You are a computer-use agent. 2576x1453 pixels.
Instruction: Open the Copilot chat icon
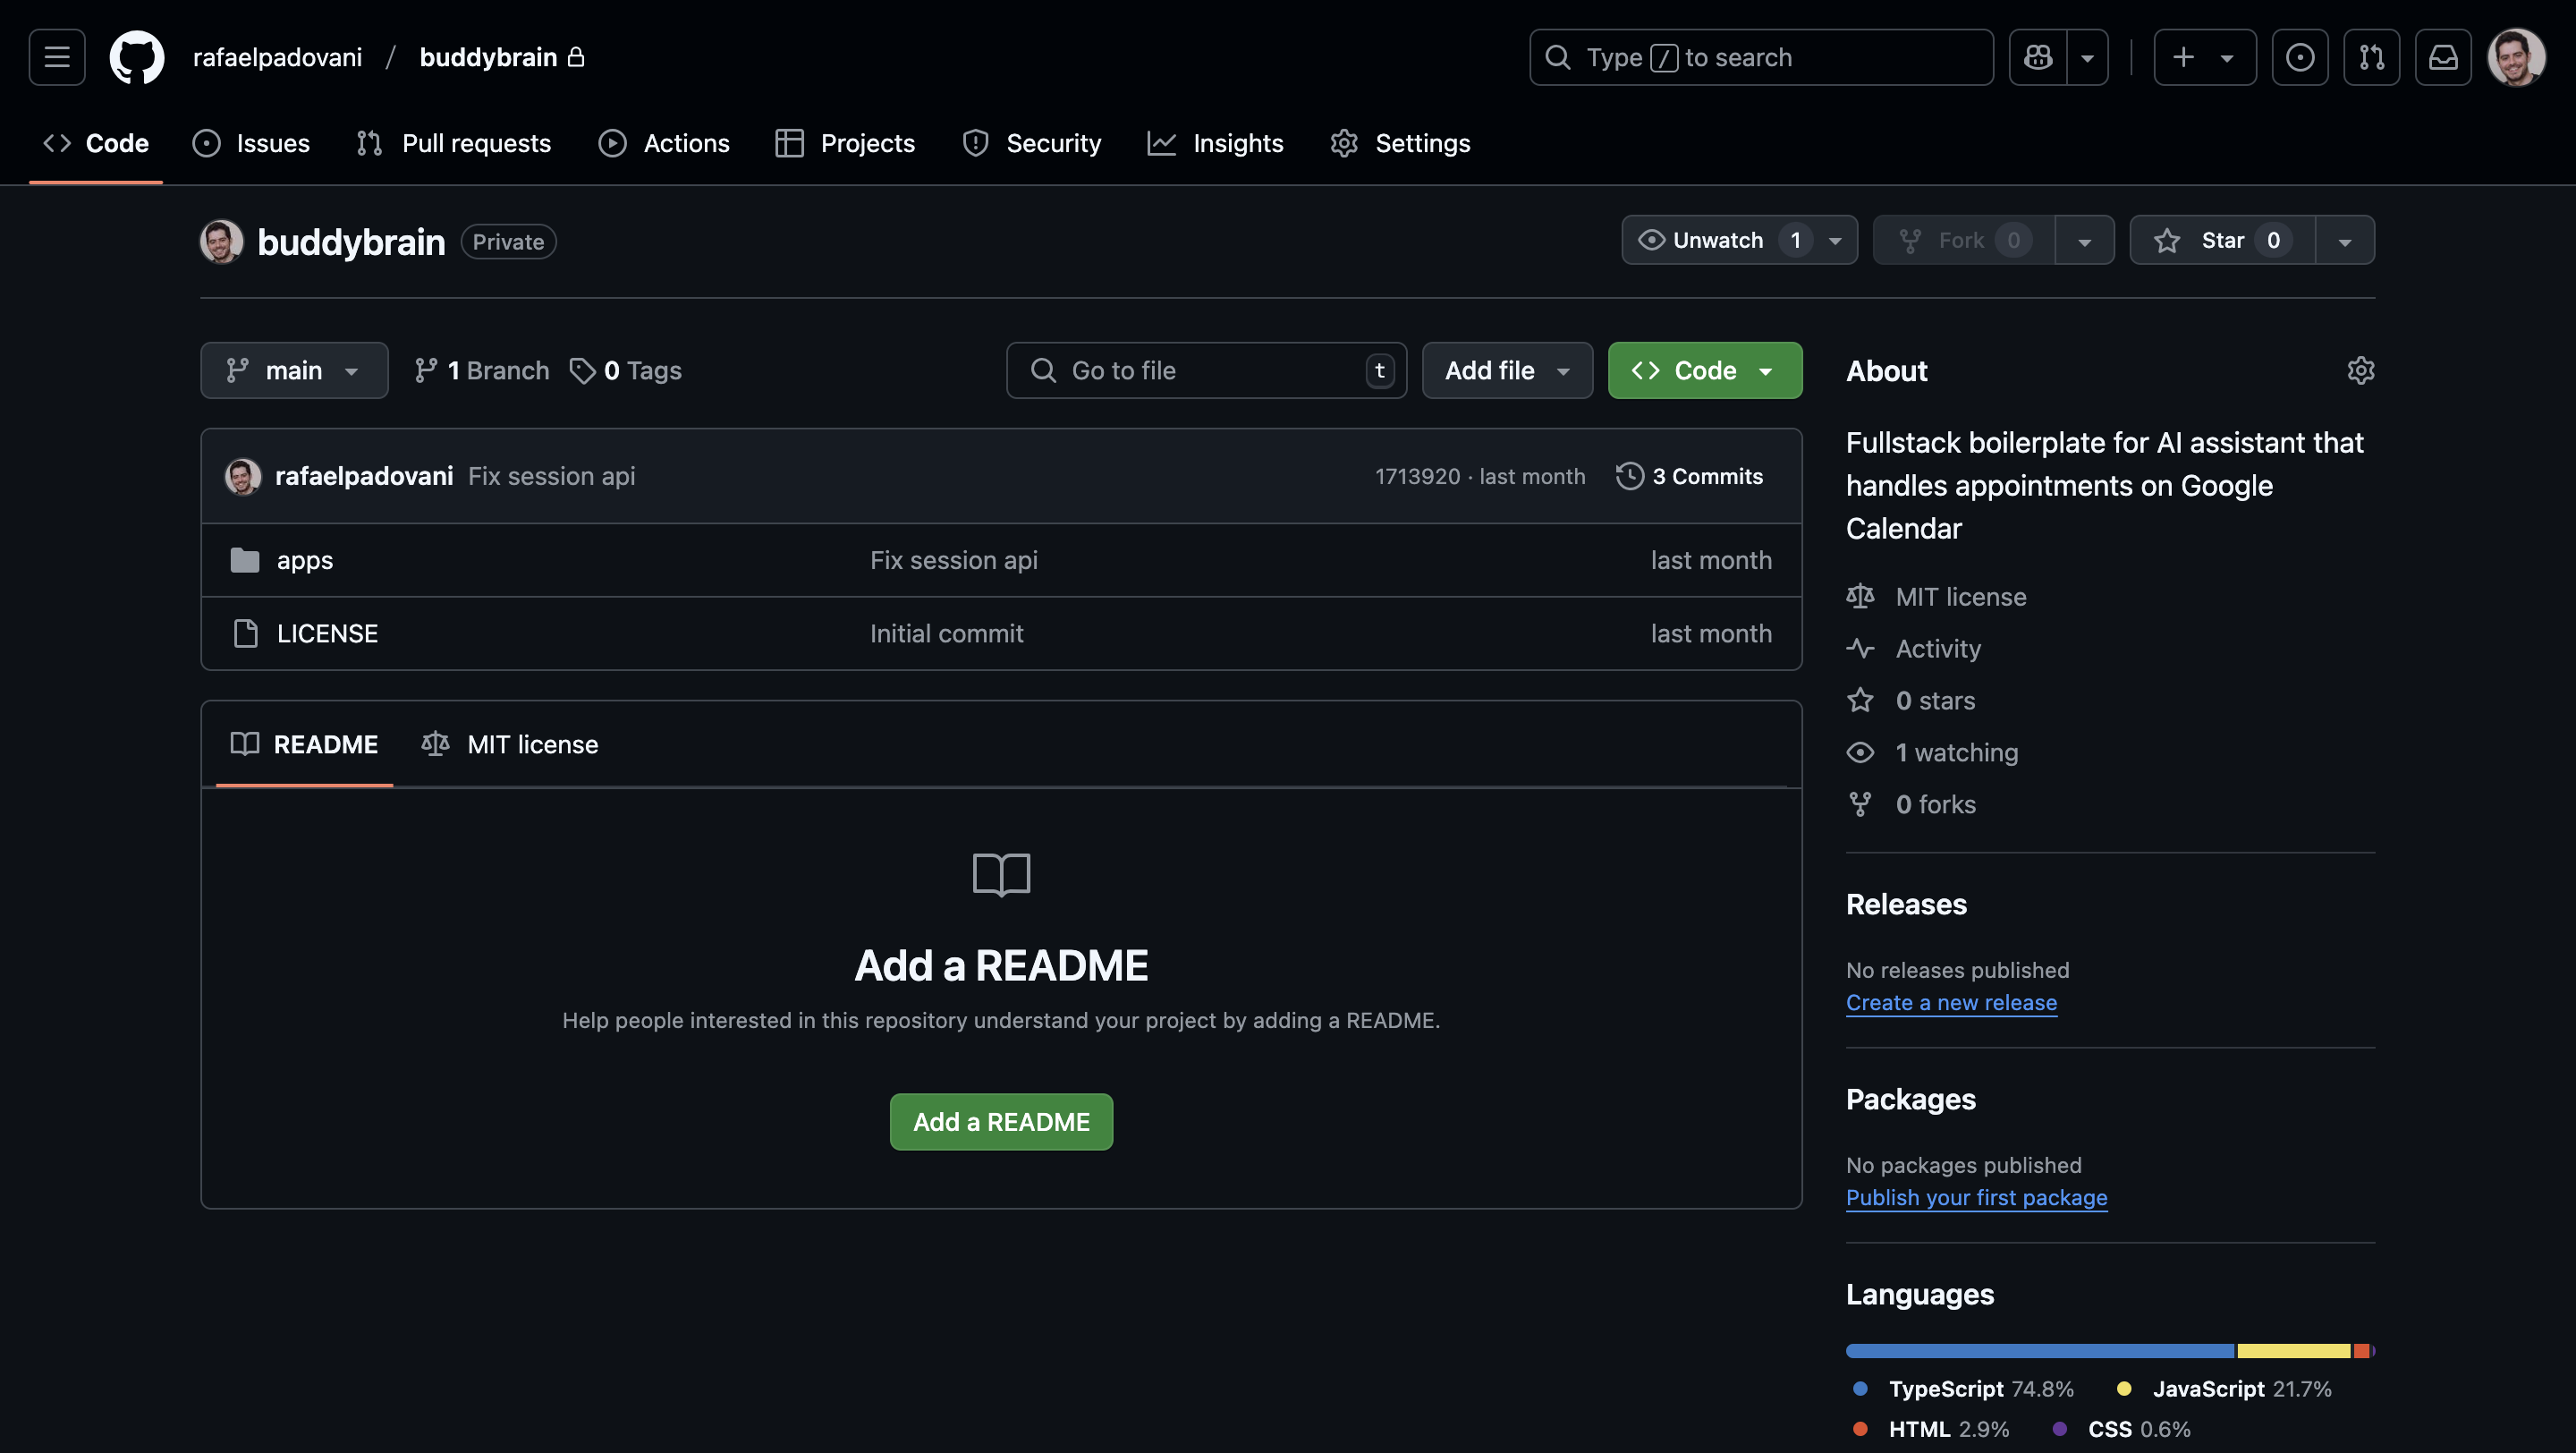2038,57
